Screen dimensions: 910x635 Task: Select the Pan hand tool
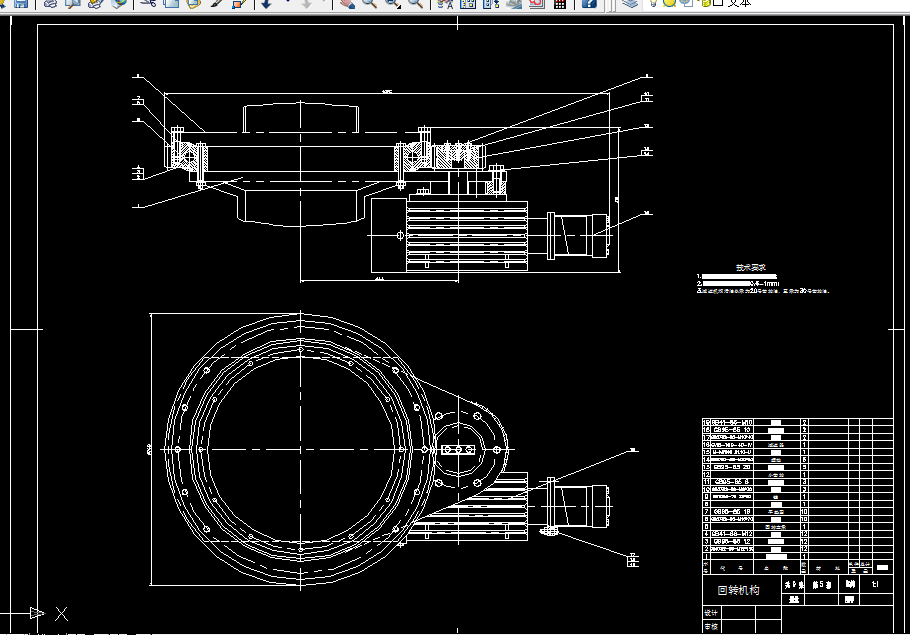point(347,3)
